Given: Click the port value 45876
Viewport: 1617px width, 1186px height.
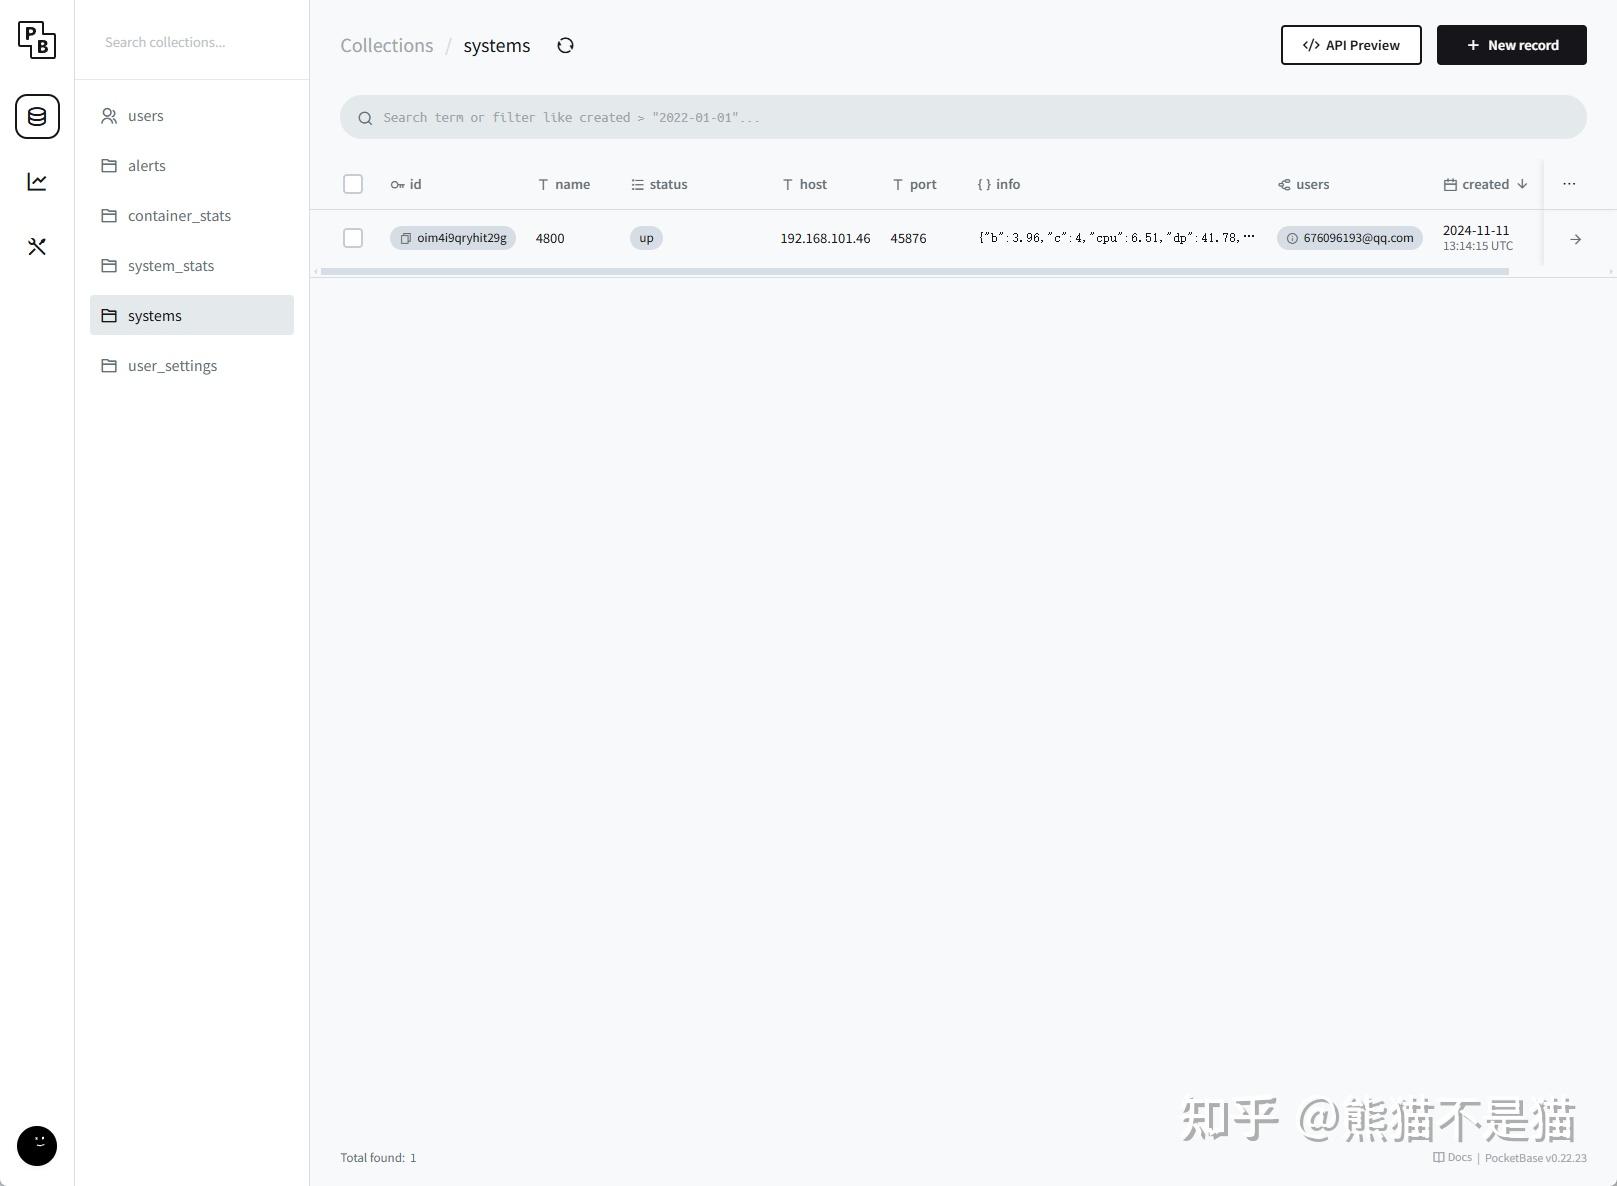Looking at the screenshot, I should coord(908,238).
